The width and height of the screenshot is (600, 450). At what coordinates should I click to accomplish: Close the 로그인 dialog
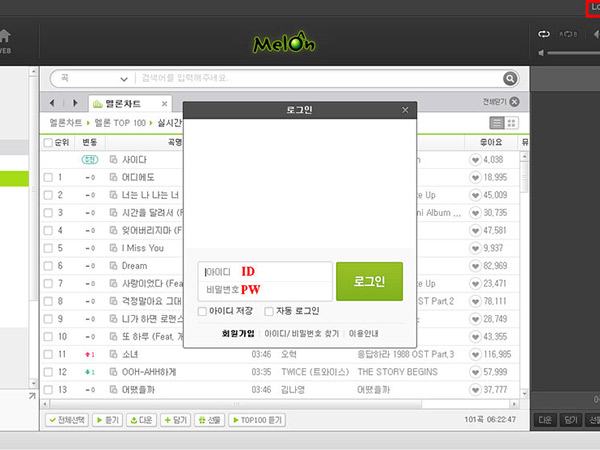click(x=405, y=110)
